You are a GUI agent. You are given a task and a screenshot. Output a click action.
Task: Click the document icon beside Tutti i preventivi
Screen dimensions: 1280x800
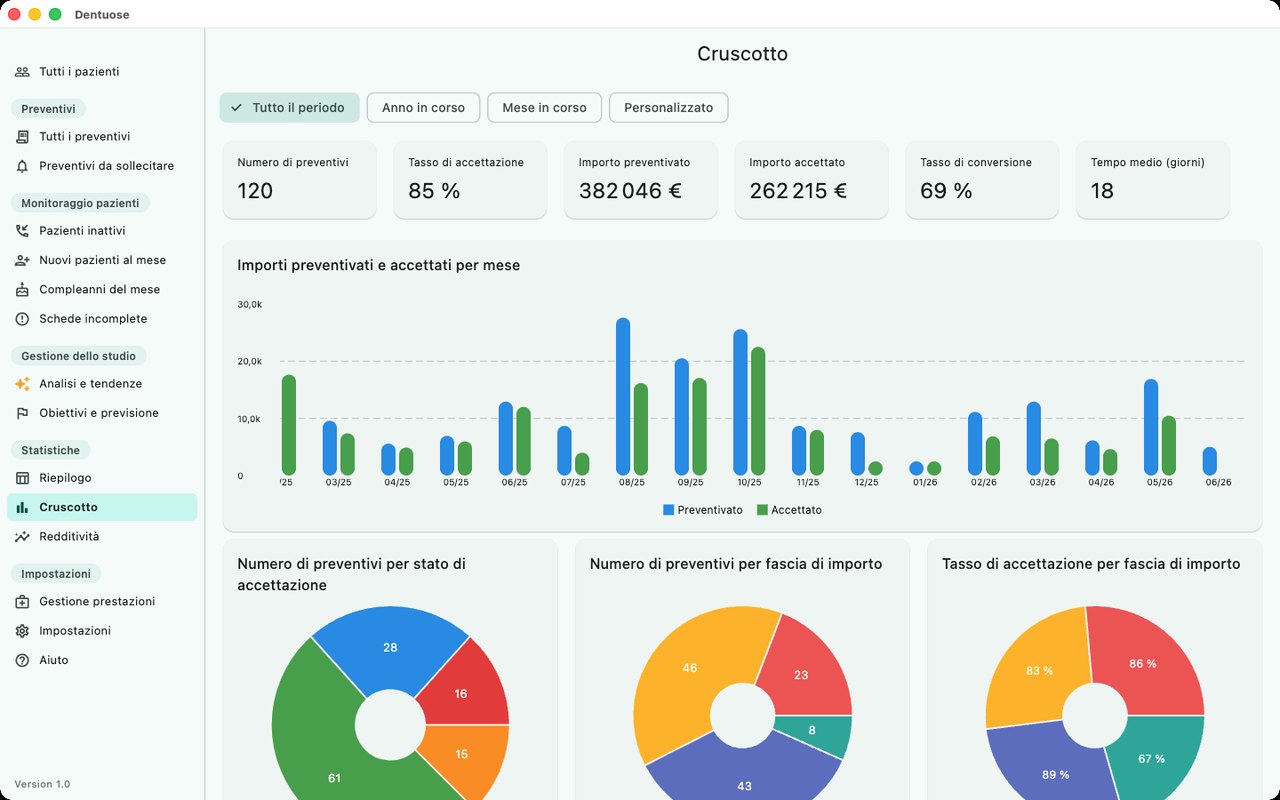(x=22, y=137)
